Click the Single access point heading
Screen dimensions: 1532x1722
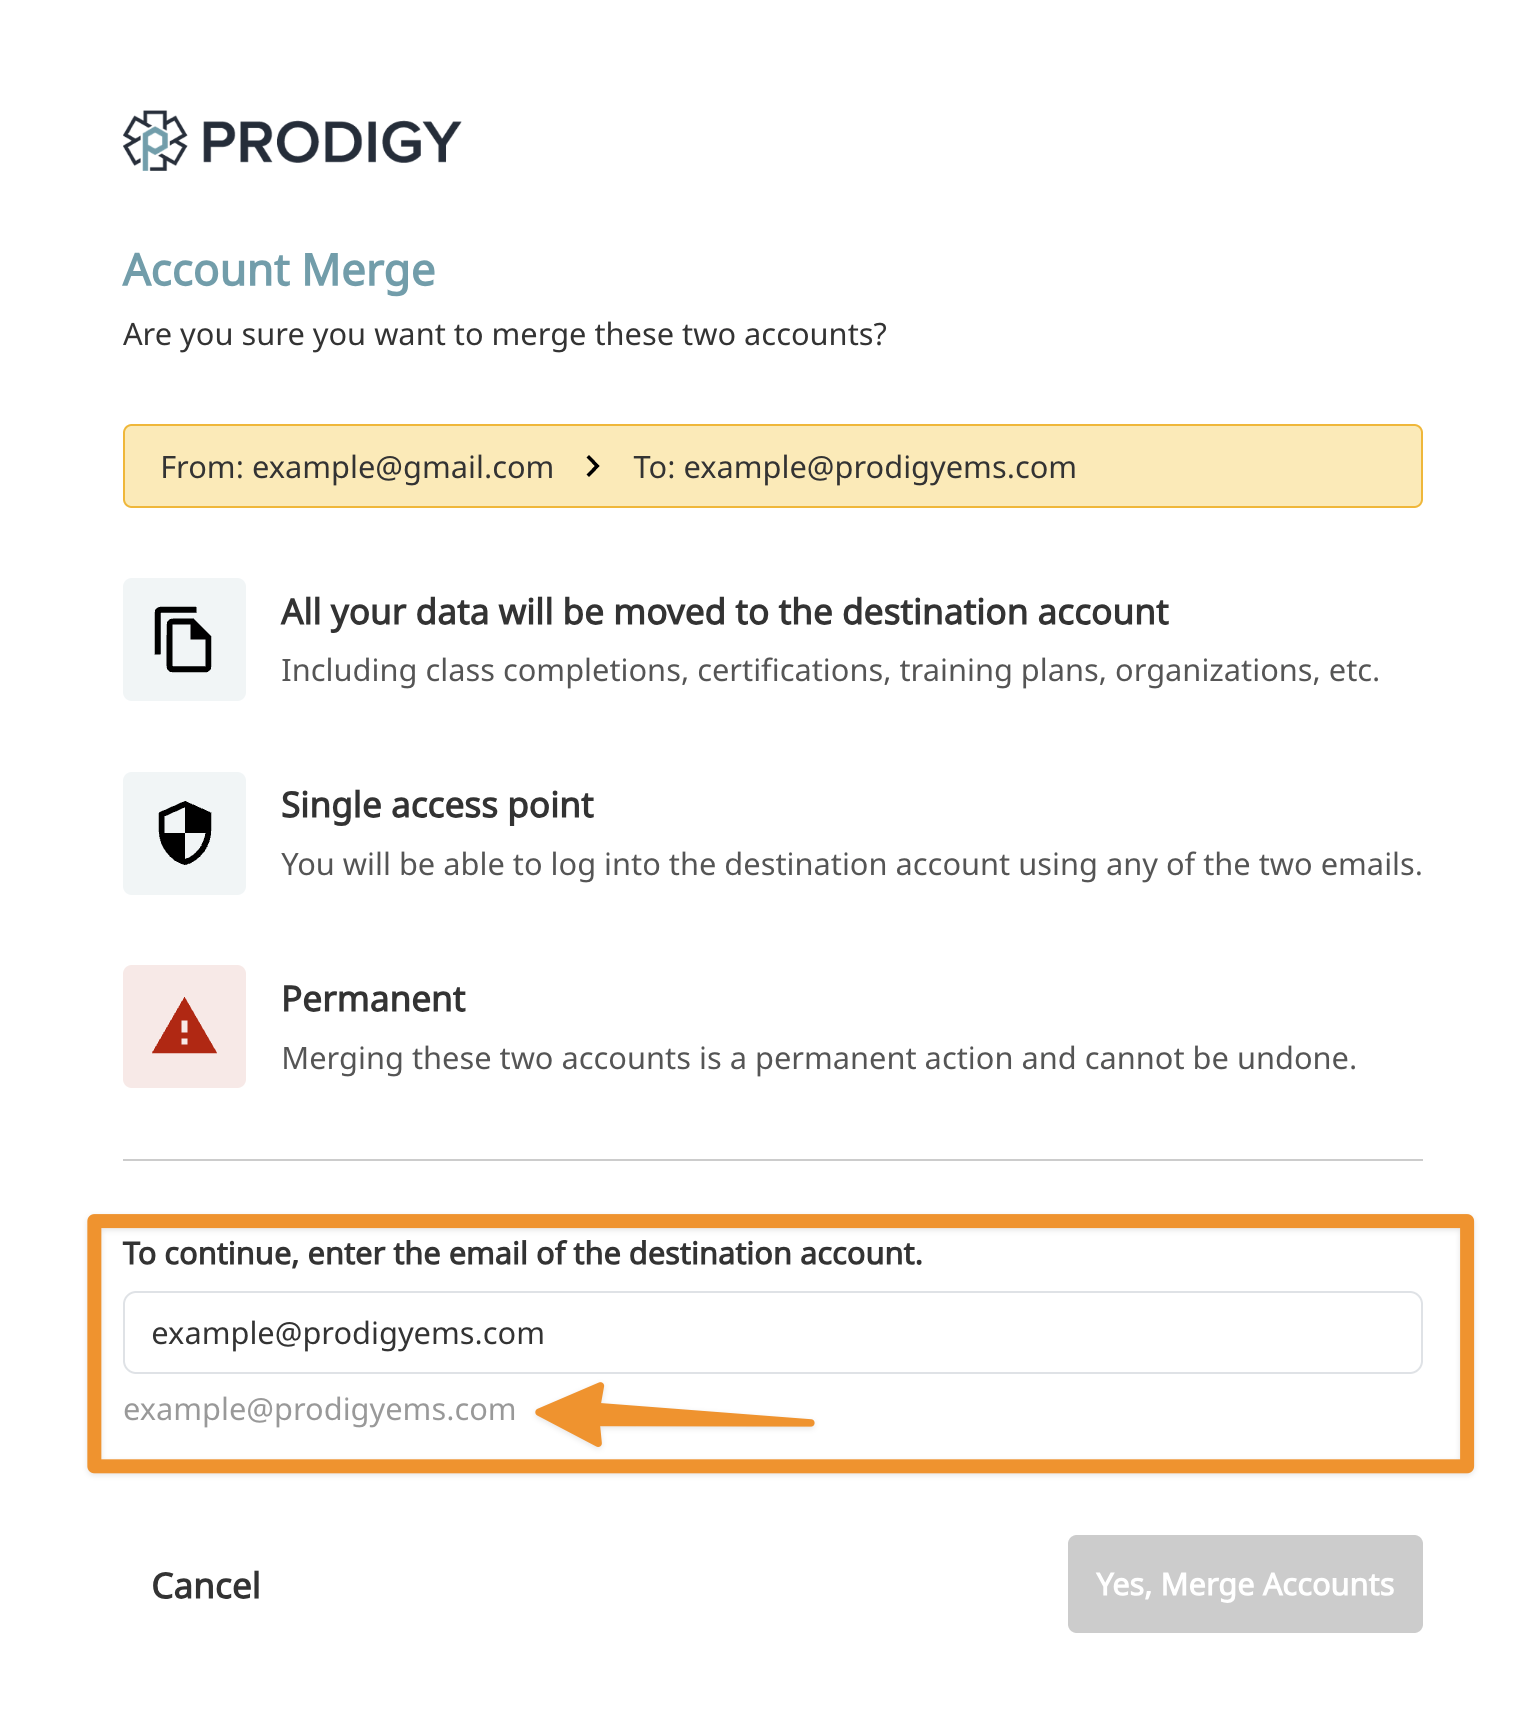click(437, 805)
